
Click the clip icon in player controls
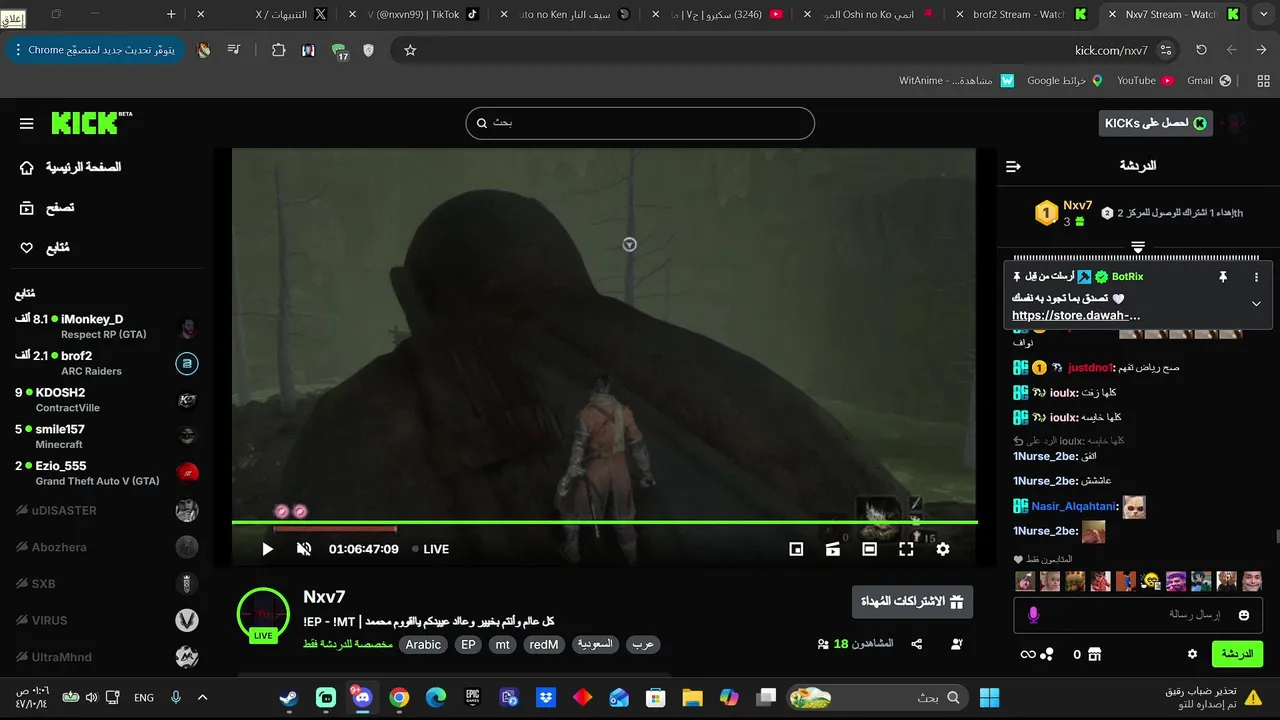tap(832, 549)
